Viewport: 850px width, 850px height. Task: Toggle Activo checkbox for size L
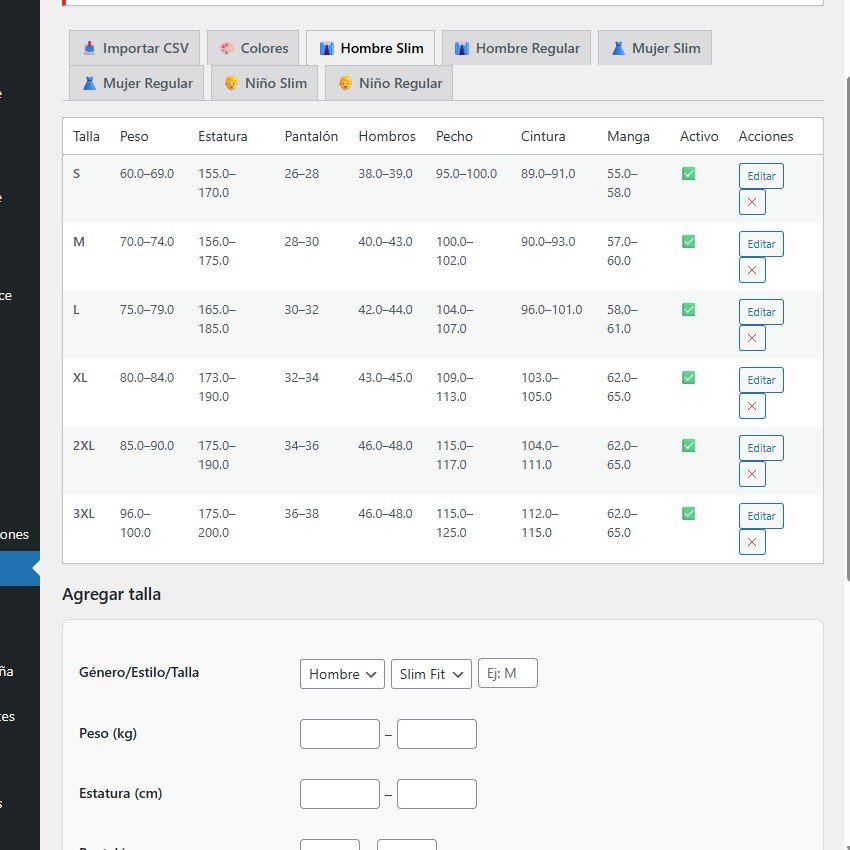click(x=688, y=310)
